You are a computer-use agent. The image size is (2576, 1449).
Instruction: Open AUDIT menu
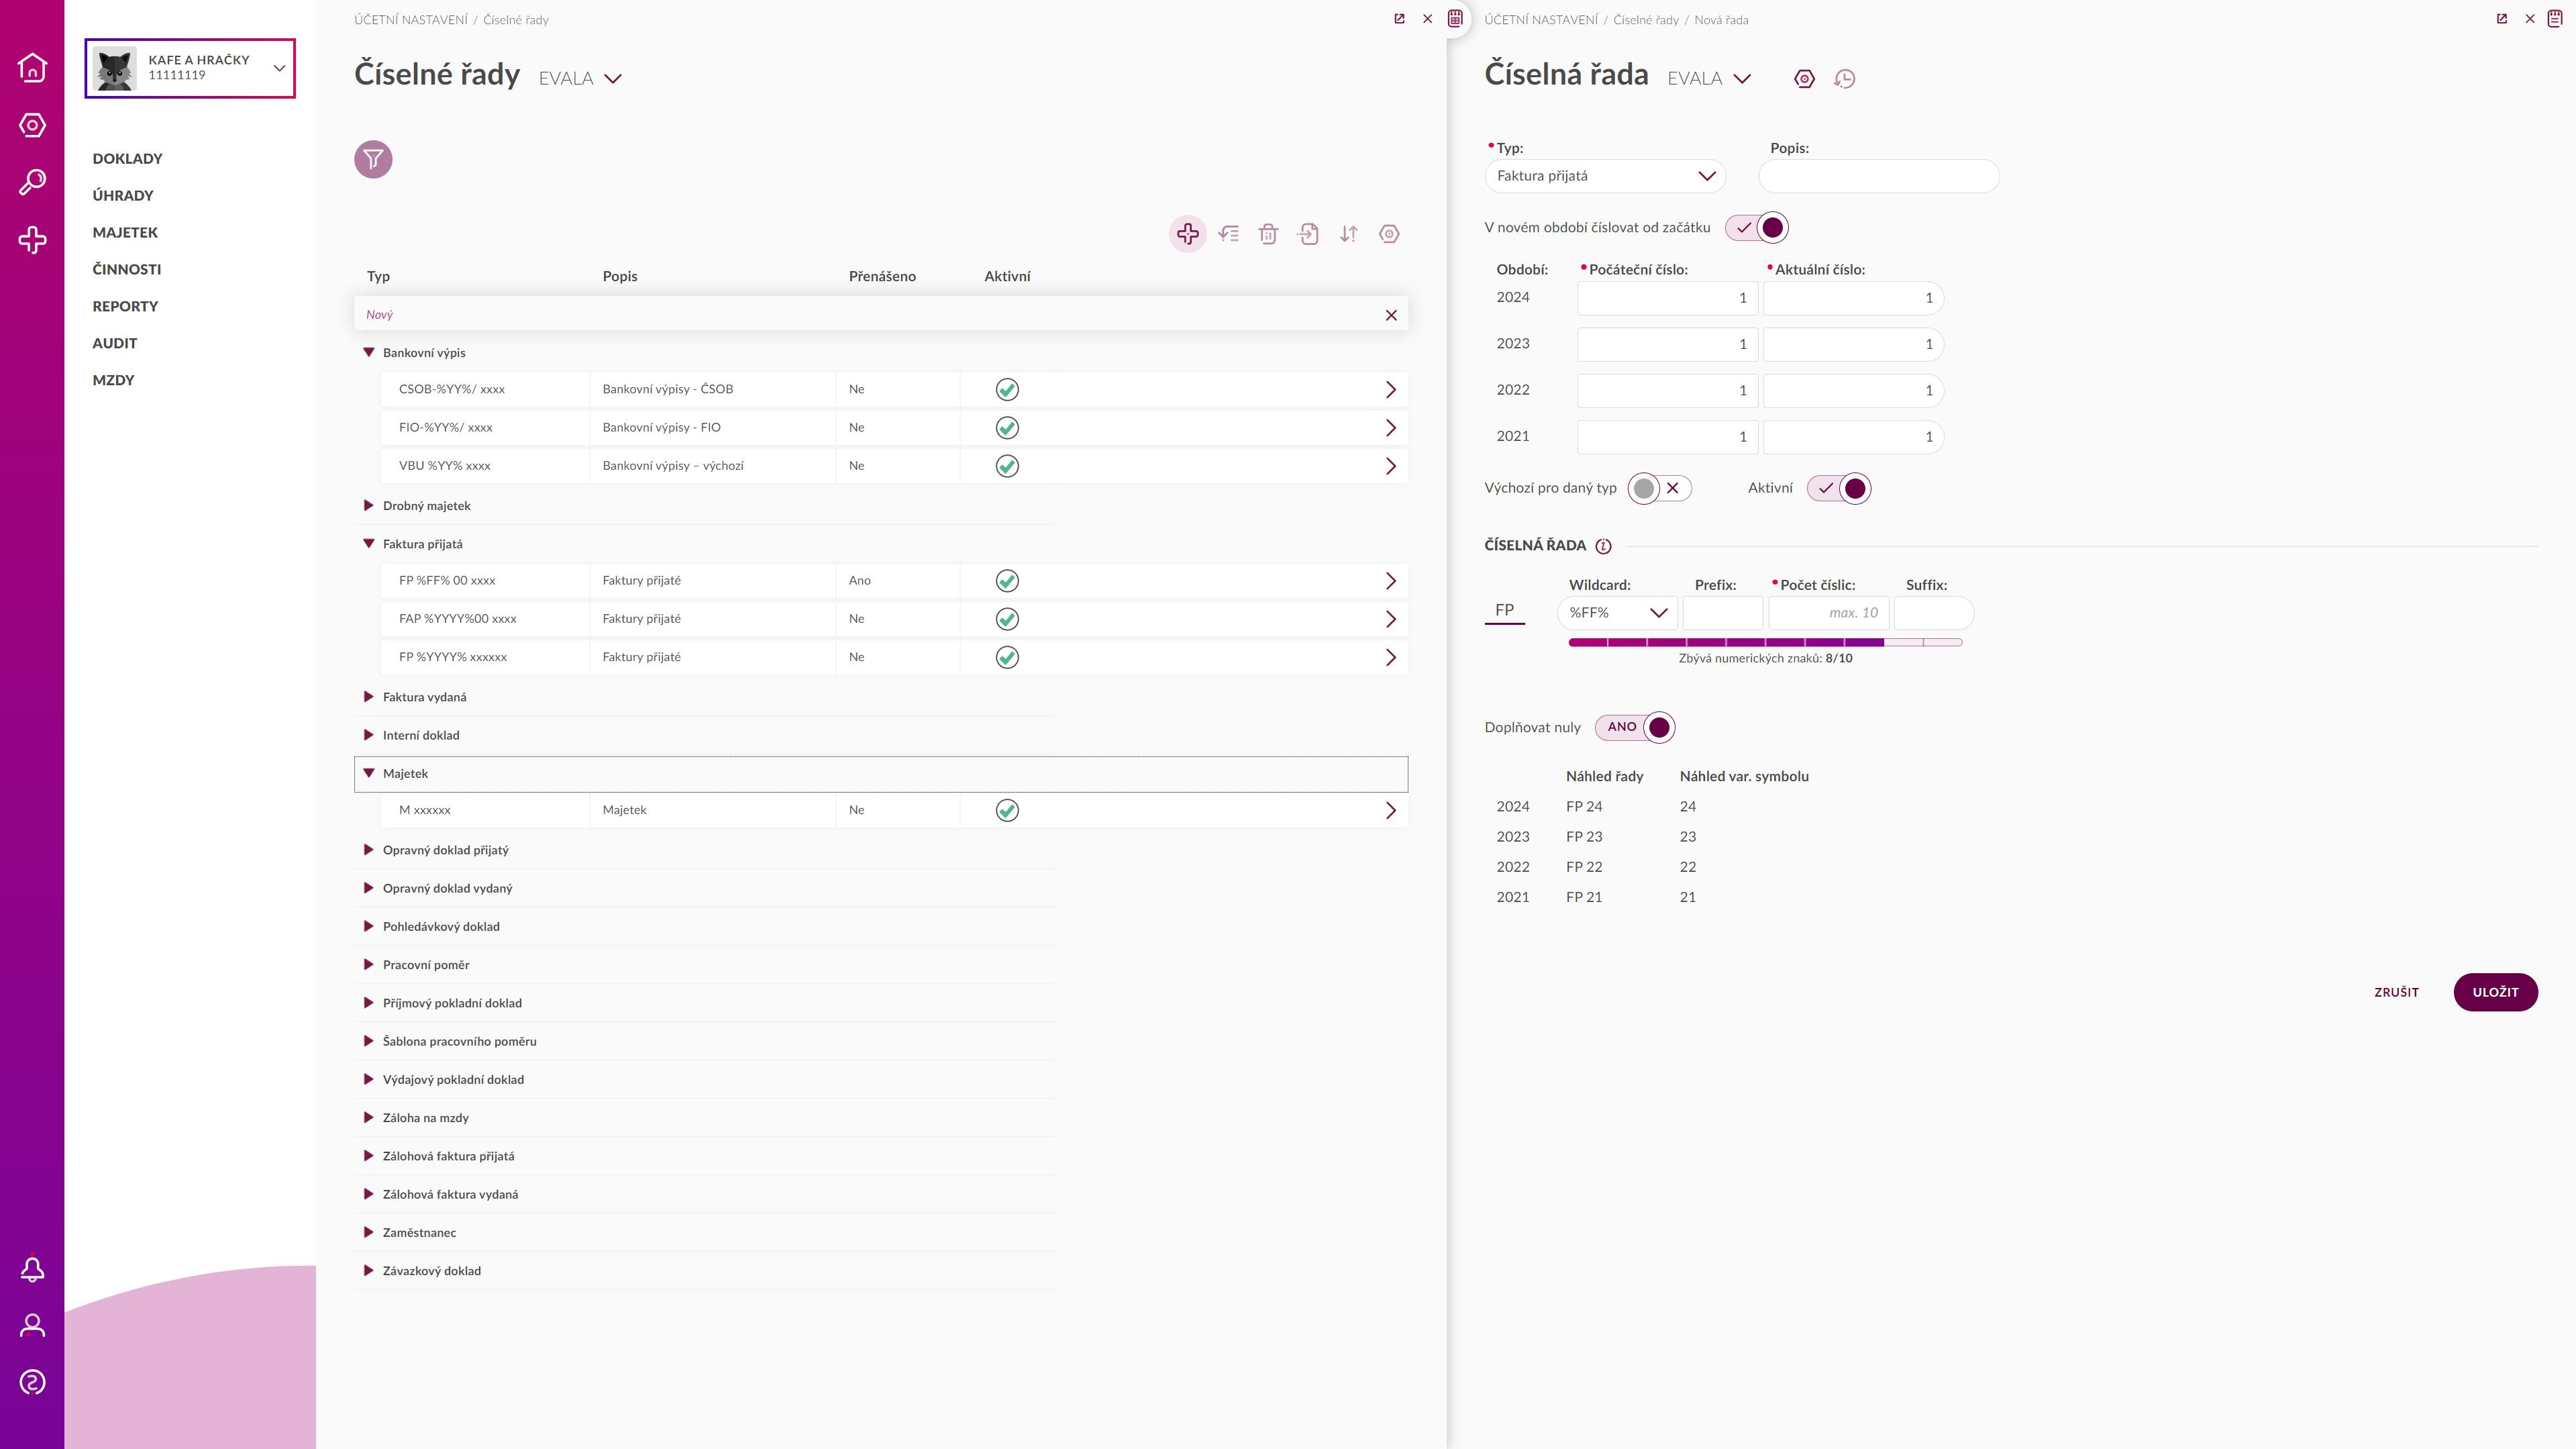[114, 343]
